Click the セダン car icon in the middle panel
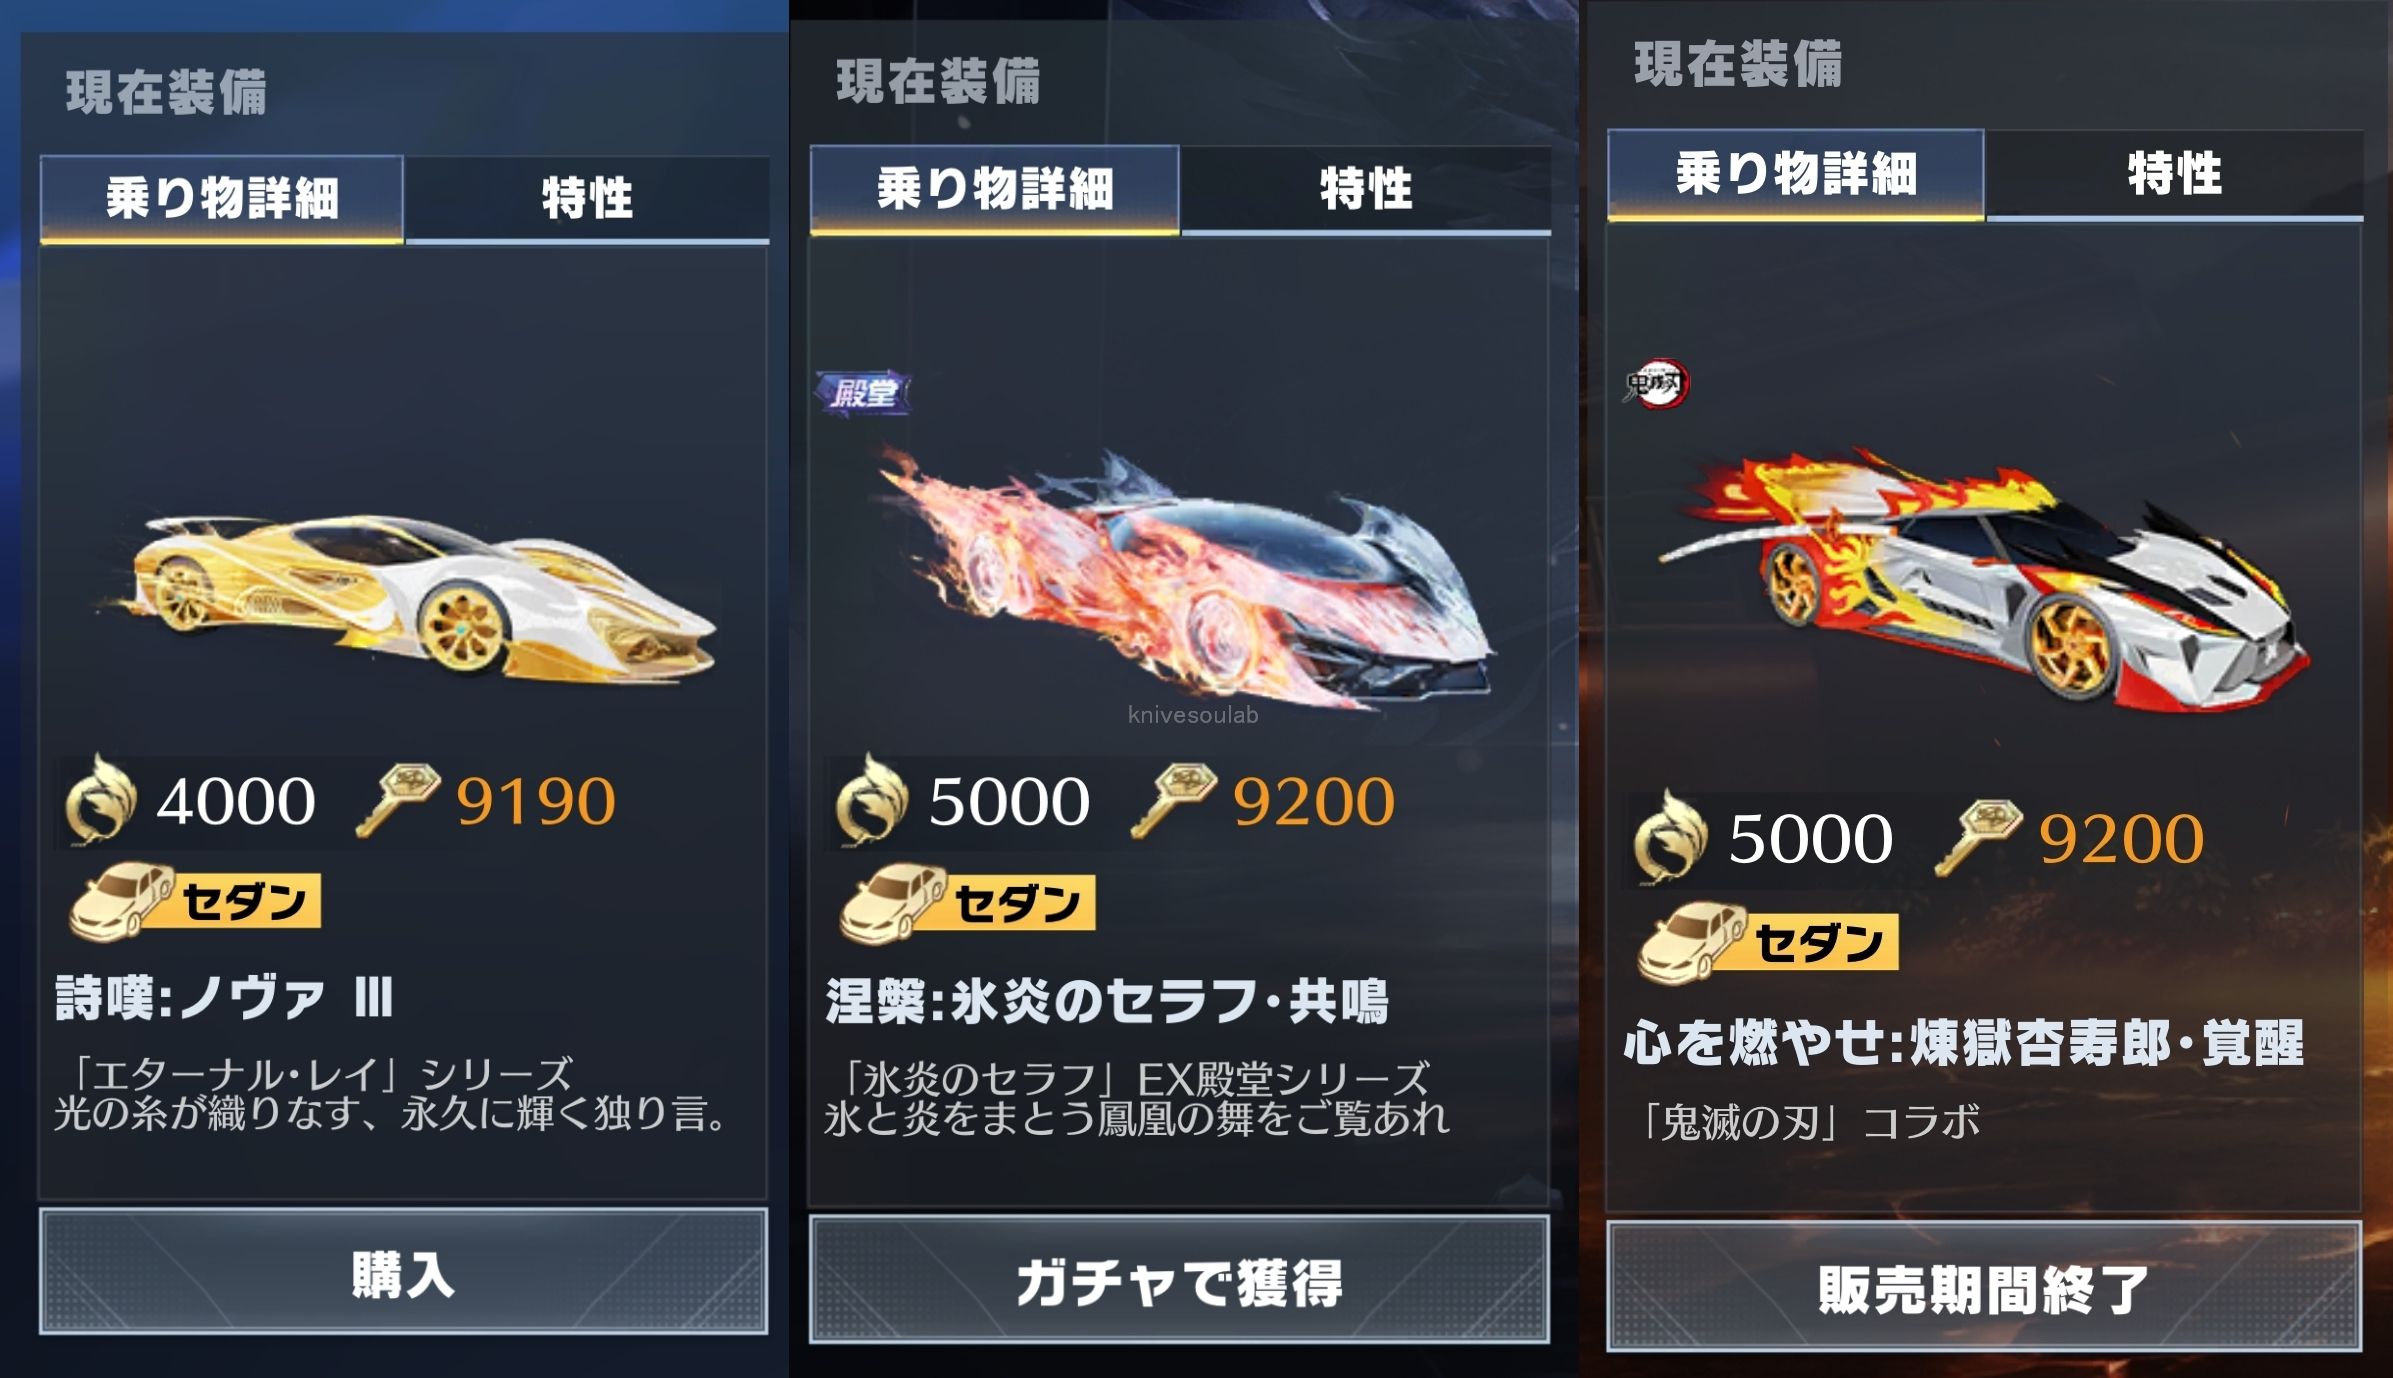Viewport: 2393px width, 1378px height. coord(894,904)
